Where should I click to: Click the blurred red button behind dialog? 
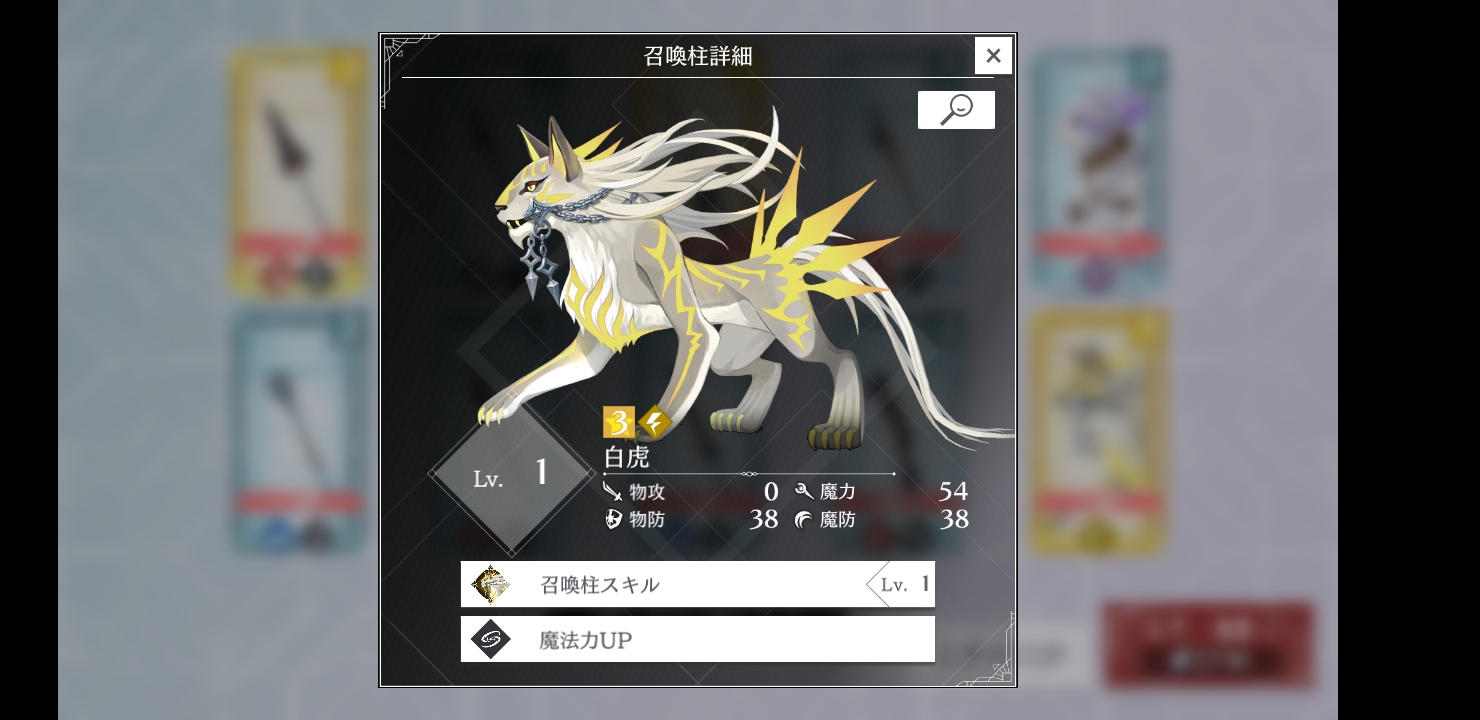point(1209,645)
